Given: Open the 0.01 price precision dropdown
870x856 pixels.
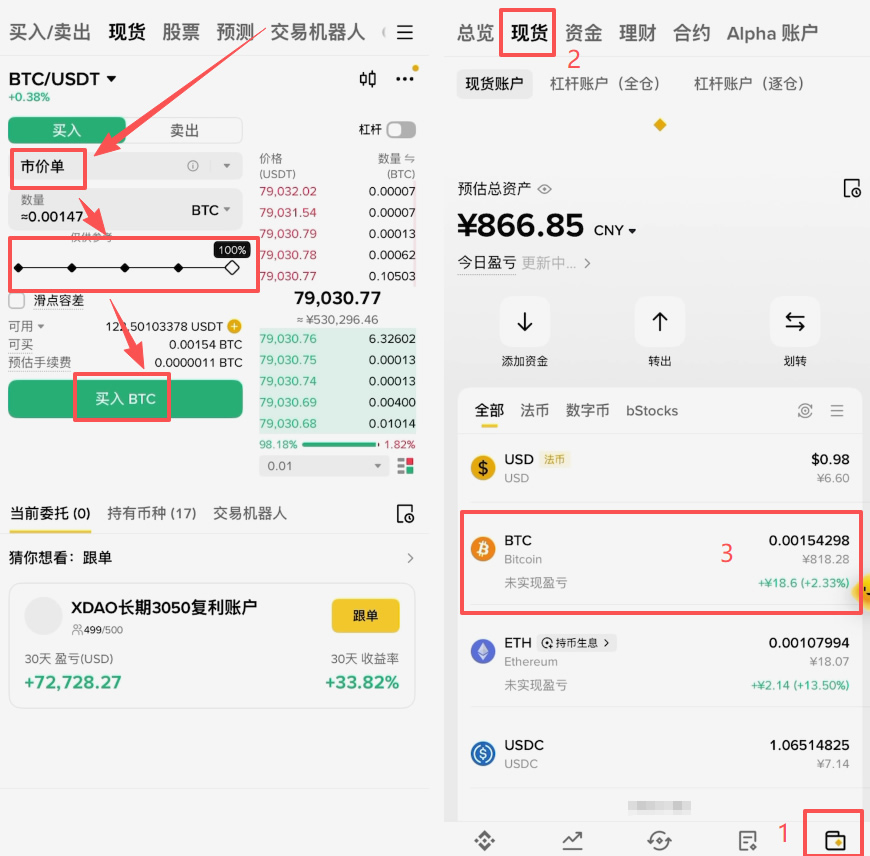Looking at the screenshot, I should pos(322,466).
